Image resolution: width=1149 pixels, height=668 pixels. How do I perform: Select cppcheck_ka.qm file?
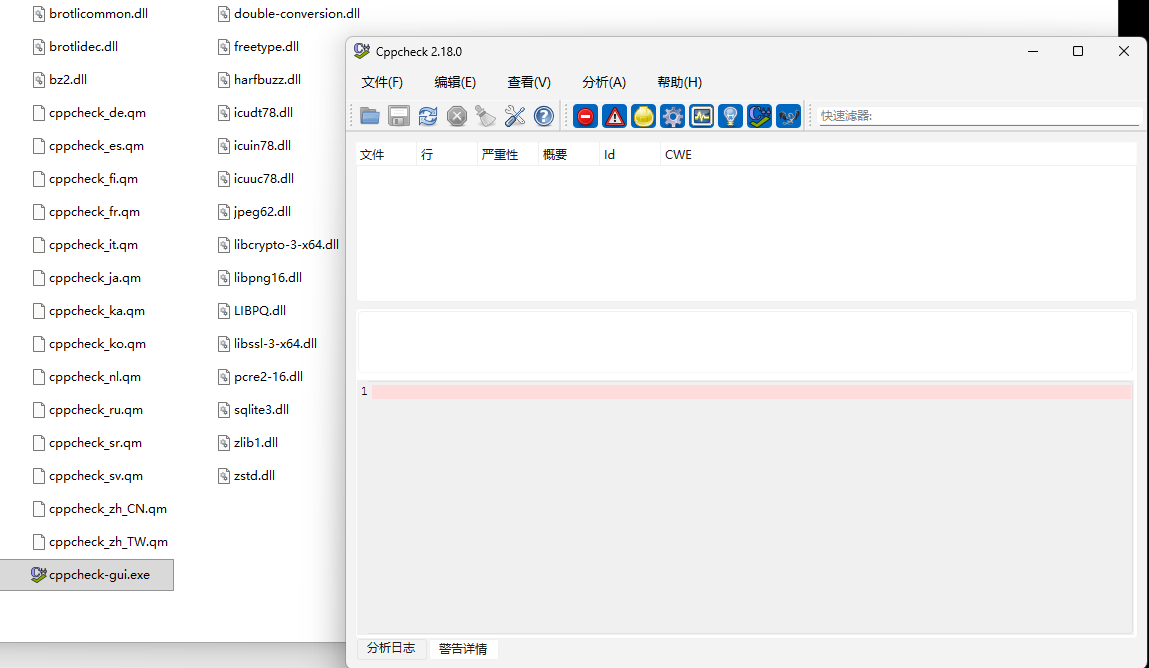pyautogui.click(x=89, y=311)
